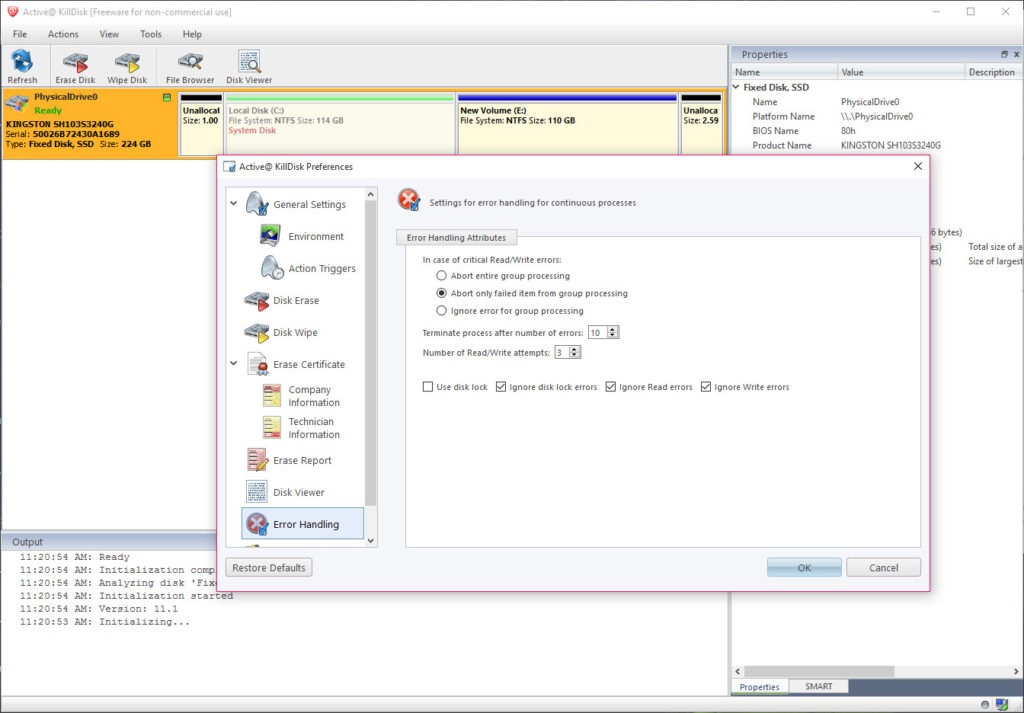Adjust the Terminate process errors spinner
Screen dimensions: 1024x713
613,332
